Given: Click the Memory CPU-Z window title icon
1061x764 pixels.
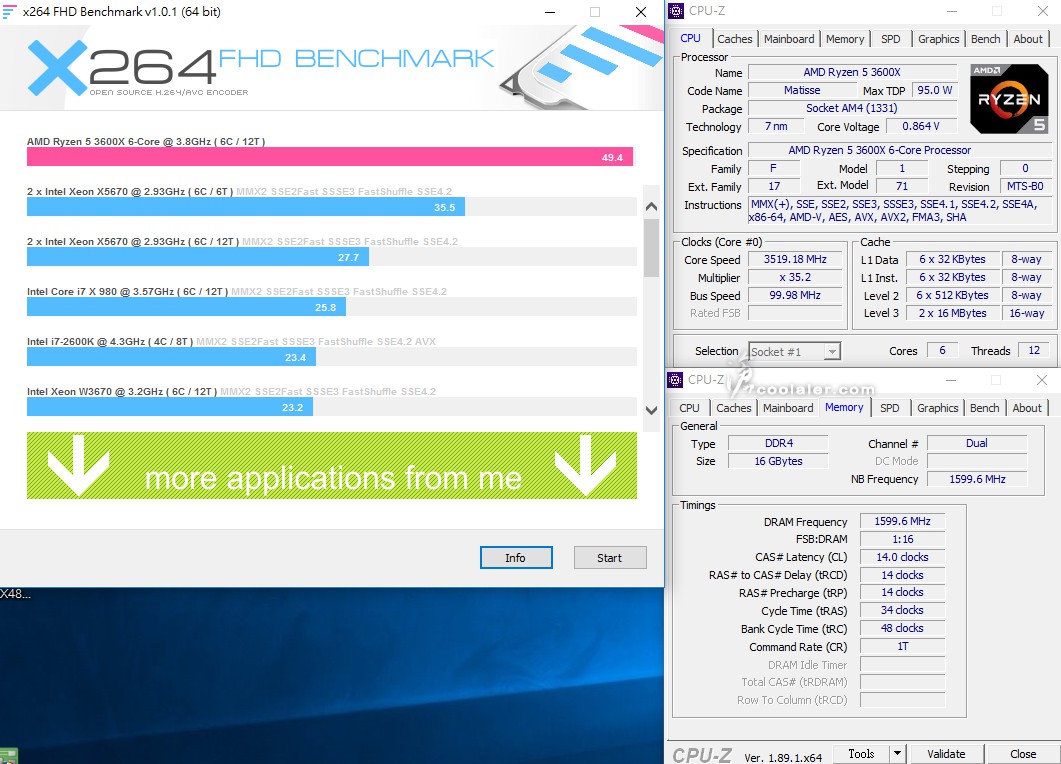Looking at the screenshot, I should click(x=676, y=380).
